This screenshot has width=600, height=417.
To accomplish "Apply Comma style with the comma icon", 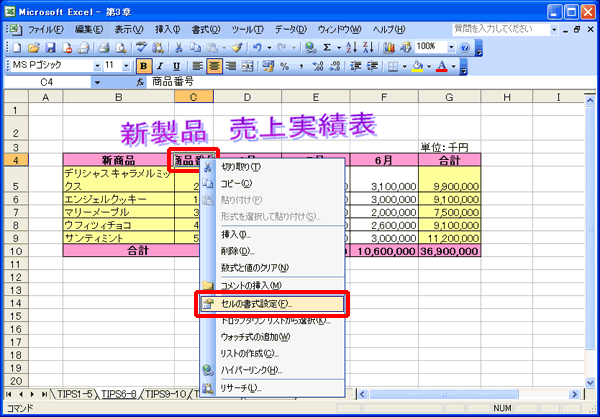I will tap(301, 67).
